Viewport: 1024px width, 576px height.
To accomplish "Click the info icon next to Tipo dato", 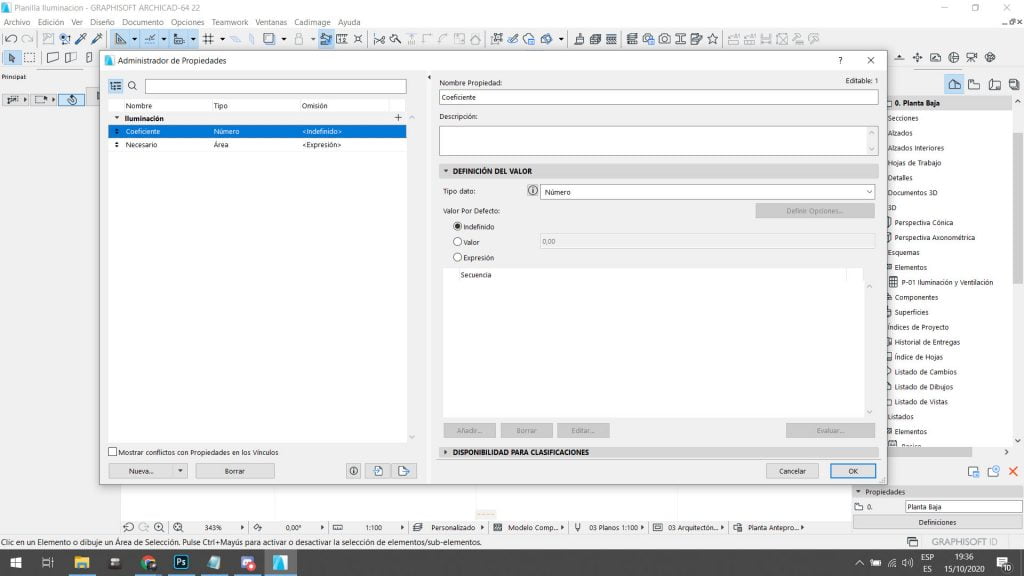I will (x=532, y=191).
